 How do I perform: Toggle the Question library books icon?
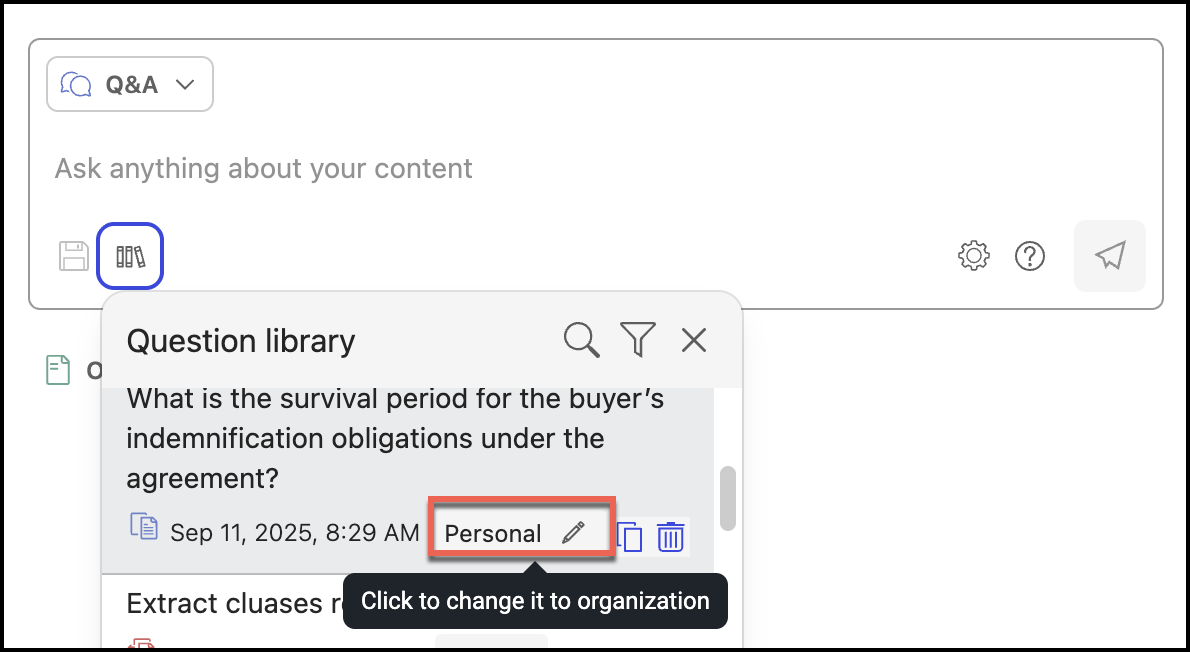pyautogui.click(x=130, y=256)
